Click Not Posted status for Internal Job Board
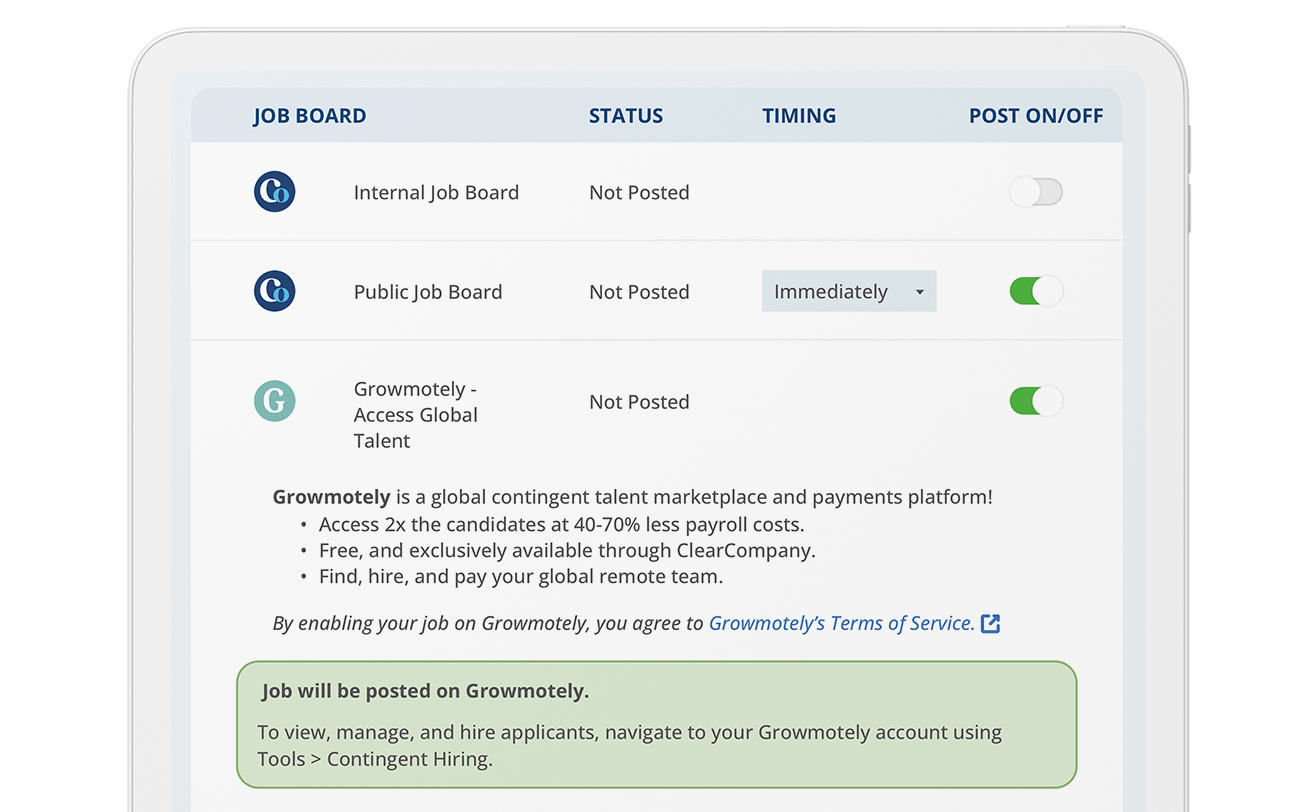 pos(639,192)
